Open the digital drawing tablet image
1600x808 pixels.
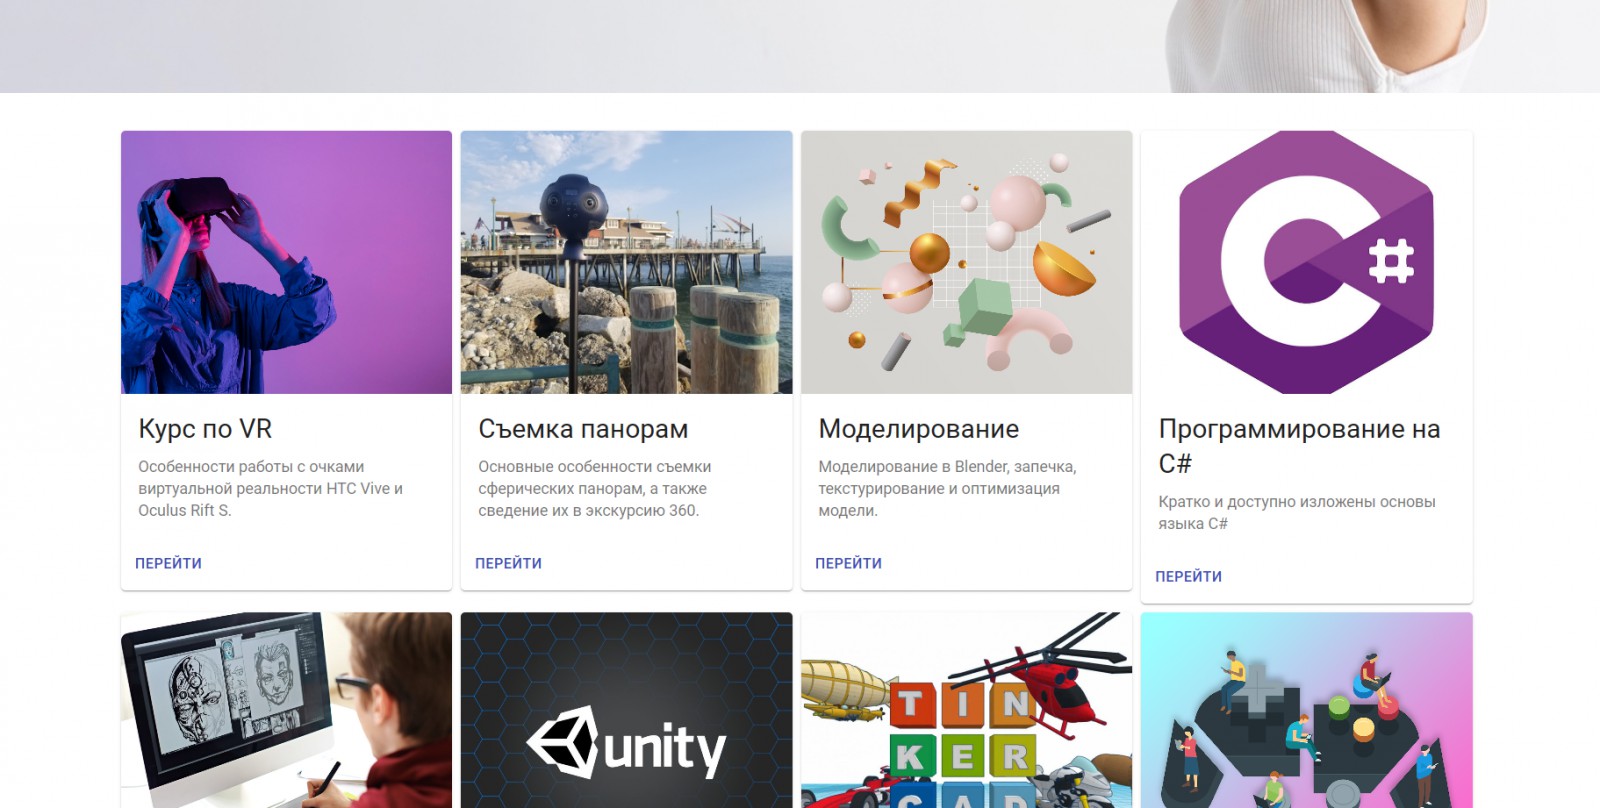tap(286, 710)
